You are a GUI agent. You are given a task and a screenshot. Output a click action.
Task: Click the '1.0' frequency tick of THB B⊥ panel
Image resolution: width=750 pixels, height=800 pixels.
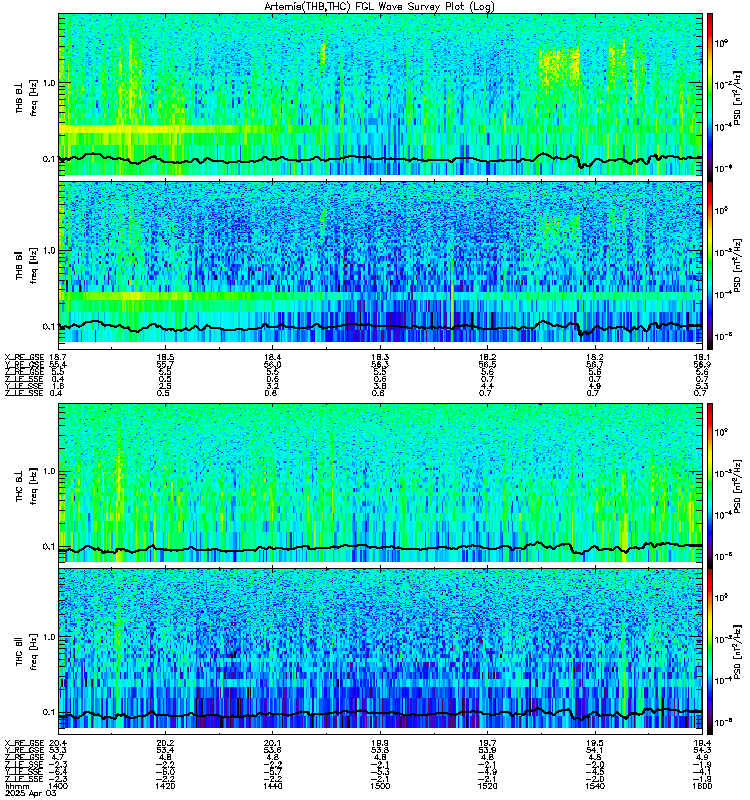[x=49, y=83]
